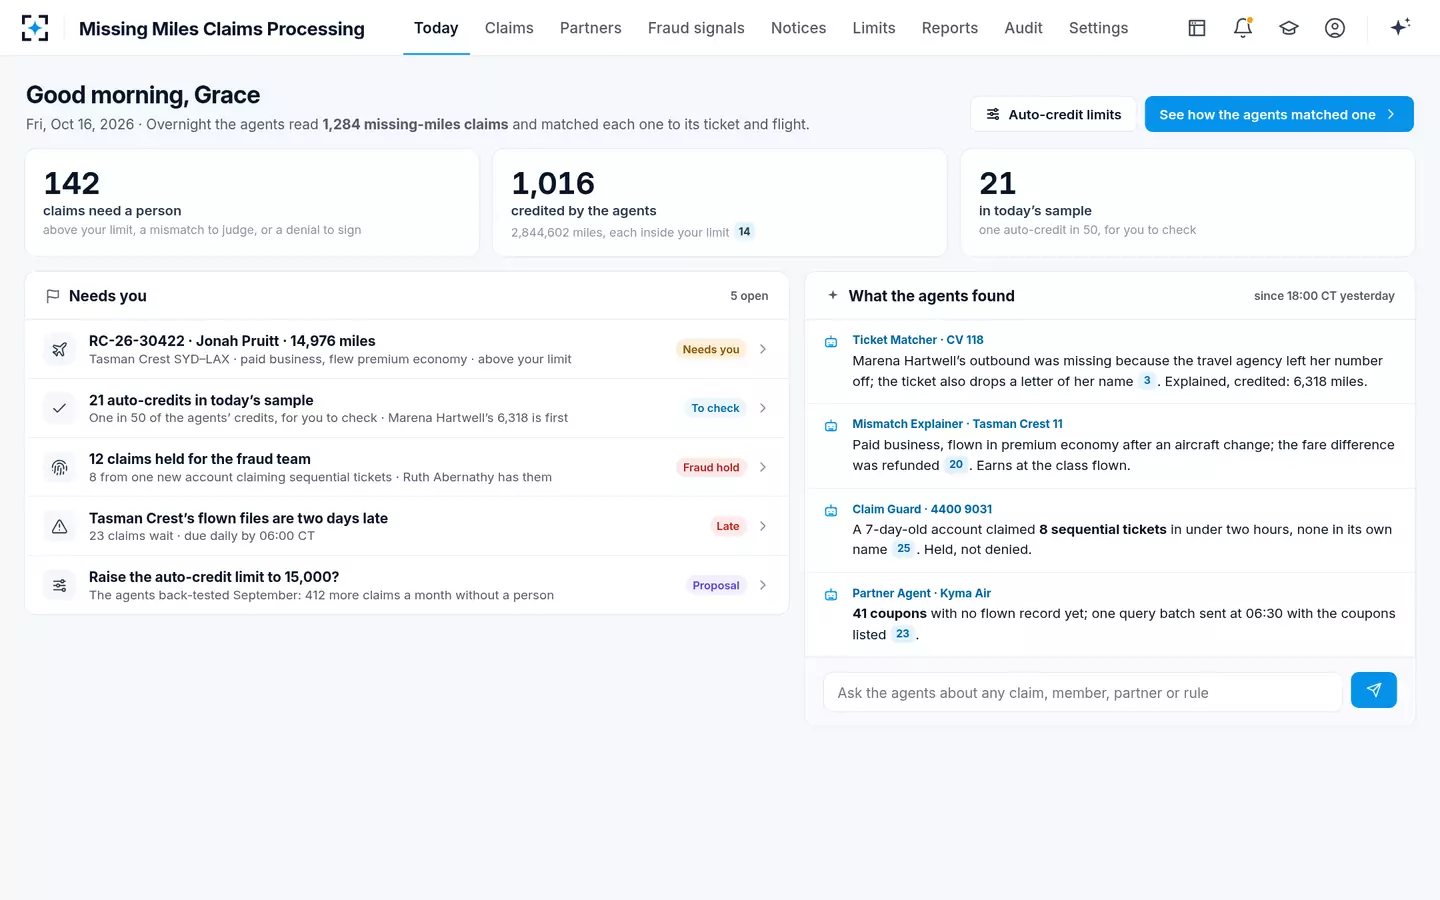Viewport: 1440px width, 900px height.
Task: Click the Partner Agent robot icon
Action: 831,595
